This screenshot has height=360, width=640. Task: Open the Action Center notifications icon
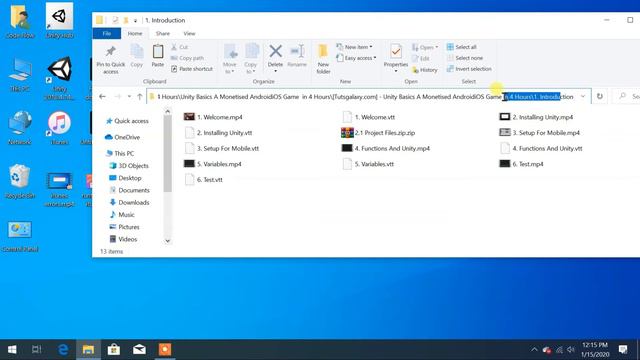(x=623, y=350)
